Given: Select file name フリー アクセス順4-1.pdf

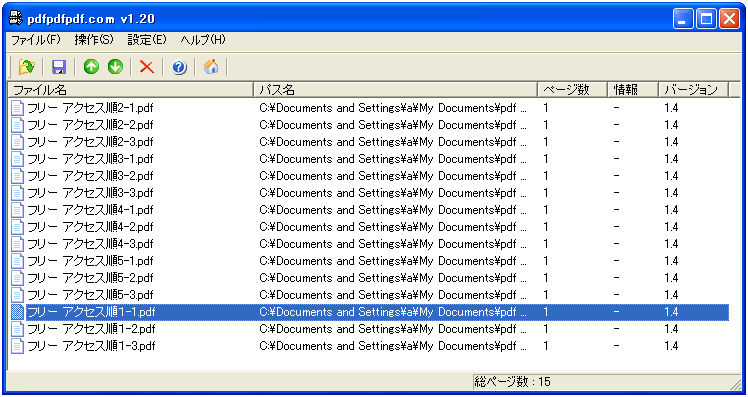Looking at the screenshot, I should point(90,210).
